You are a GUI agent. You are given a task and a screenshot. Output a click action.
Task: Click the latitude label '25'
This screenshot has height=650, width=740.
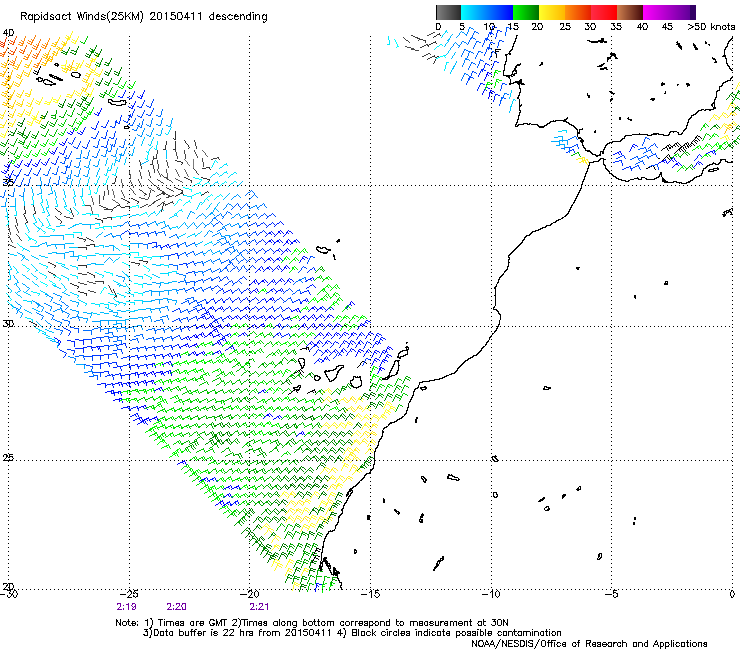coord(8,457)
